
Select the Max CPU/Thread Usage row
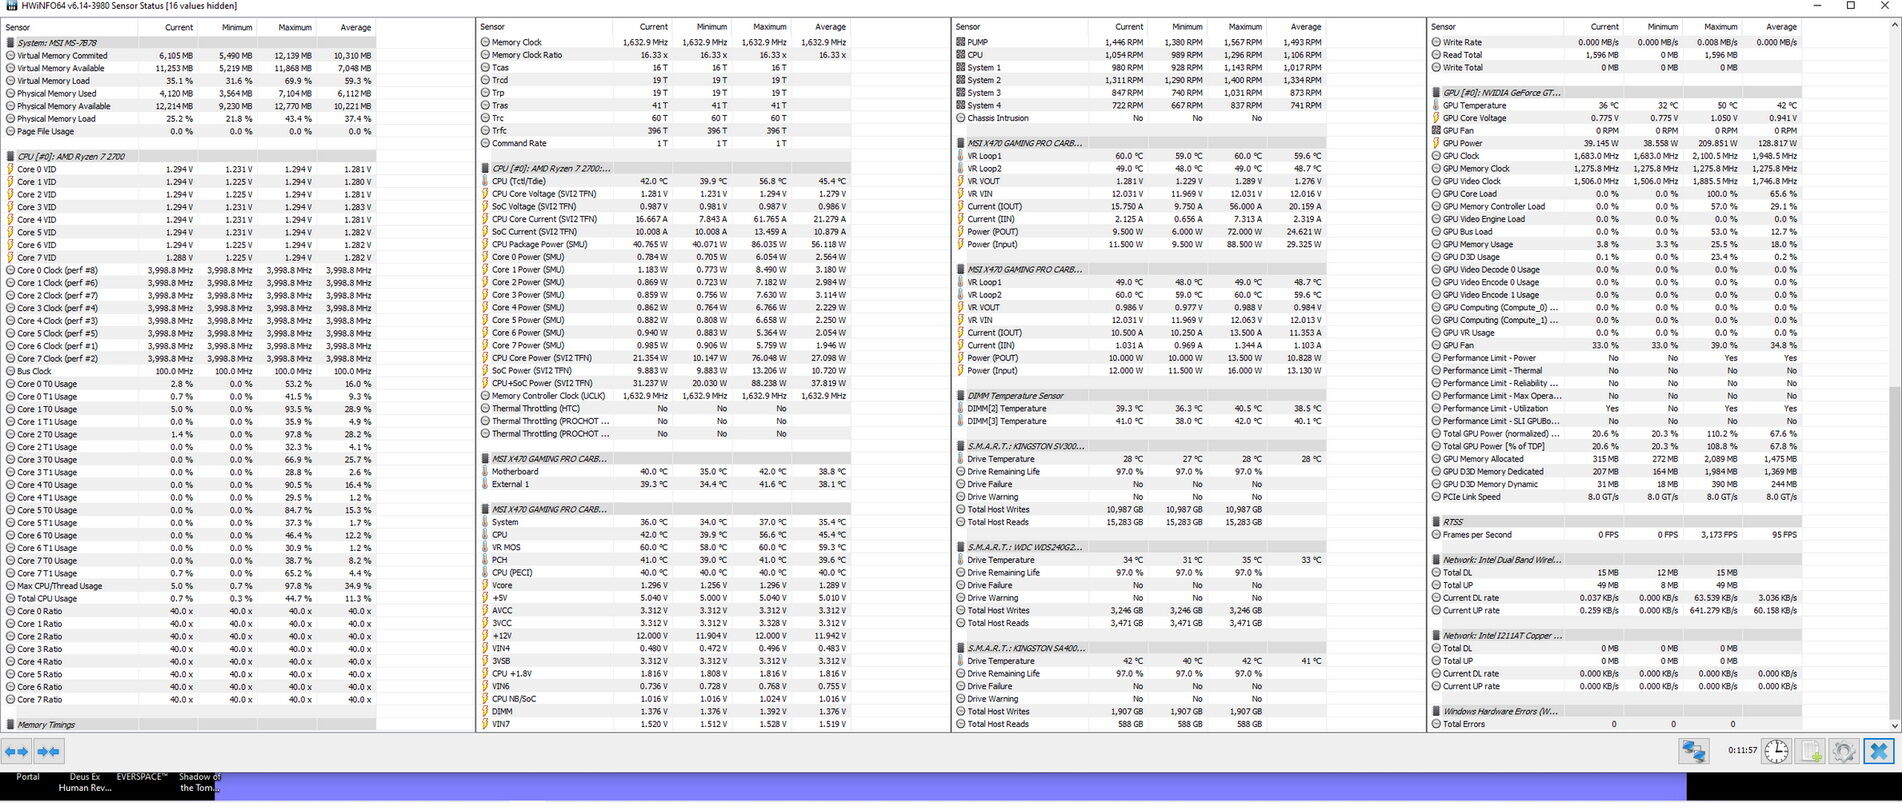(x=190, y=586)
